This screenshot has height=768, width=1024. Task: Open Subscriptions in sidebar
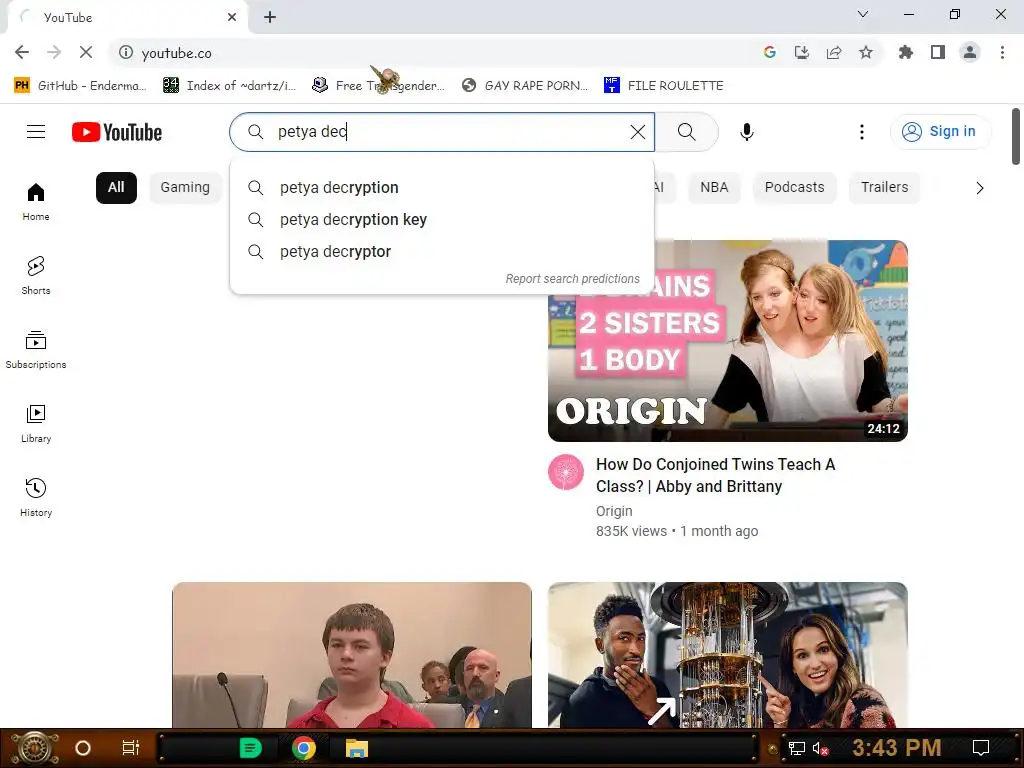[36, 349]
